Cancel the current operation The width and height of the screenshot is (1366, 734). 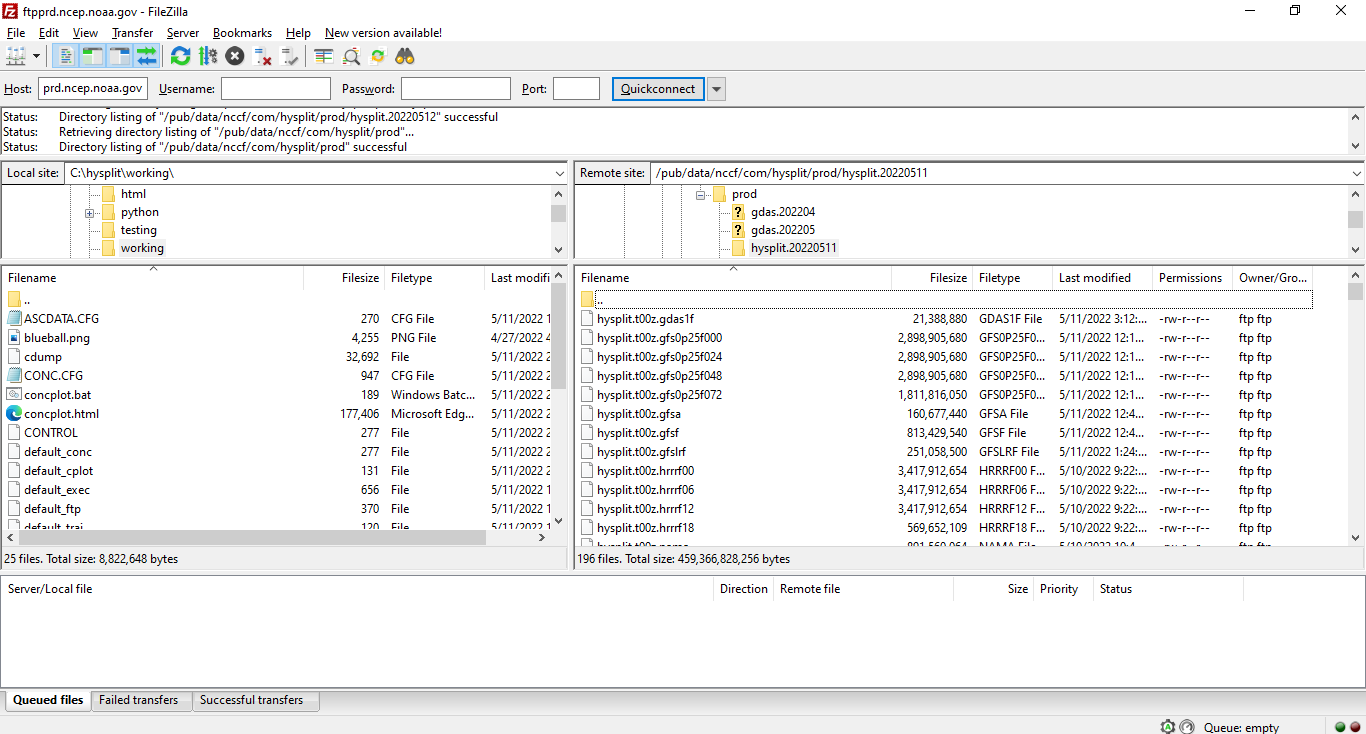coord(235,56)
